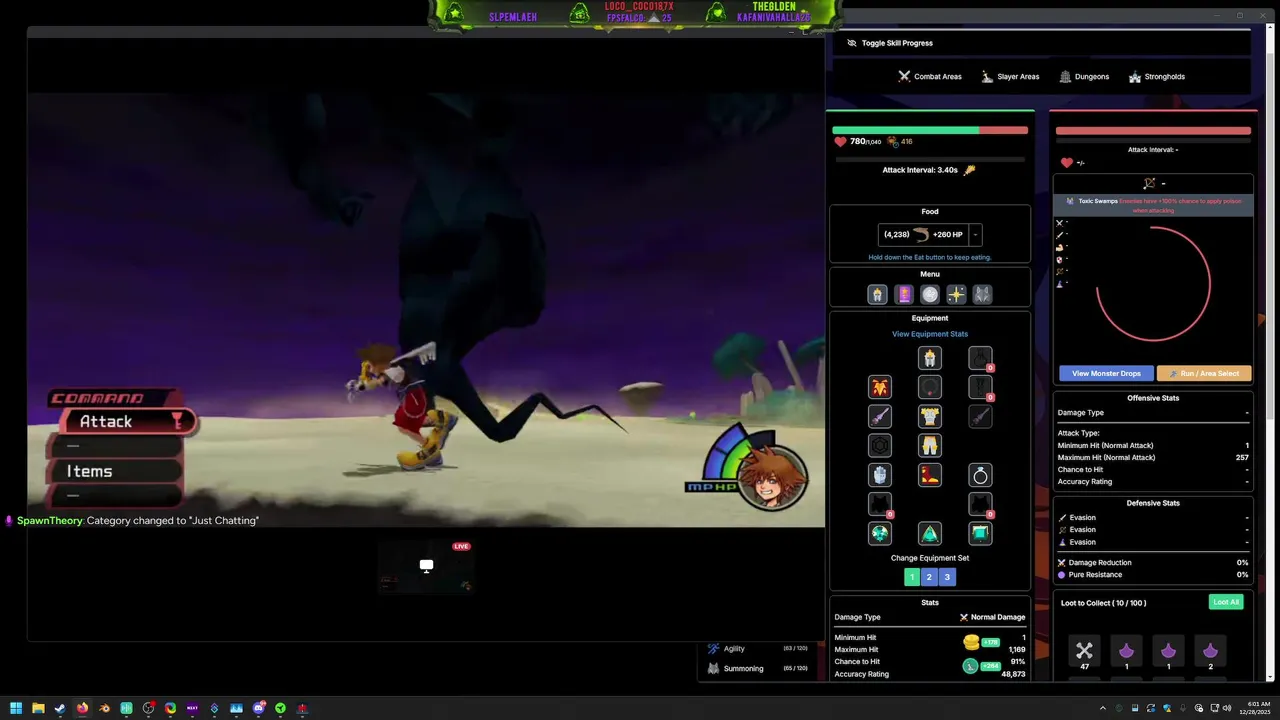Toggle Skill Progress visibility
Viewport: 1280px width, 720px height.
coord(889,43)
